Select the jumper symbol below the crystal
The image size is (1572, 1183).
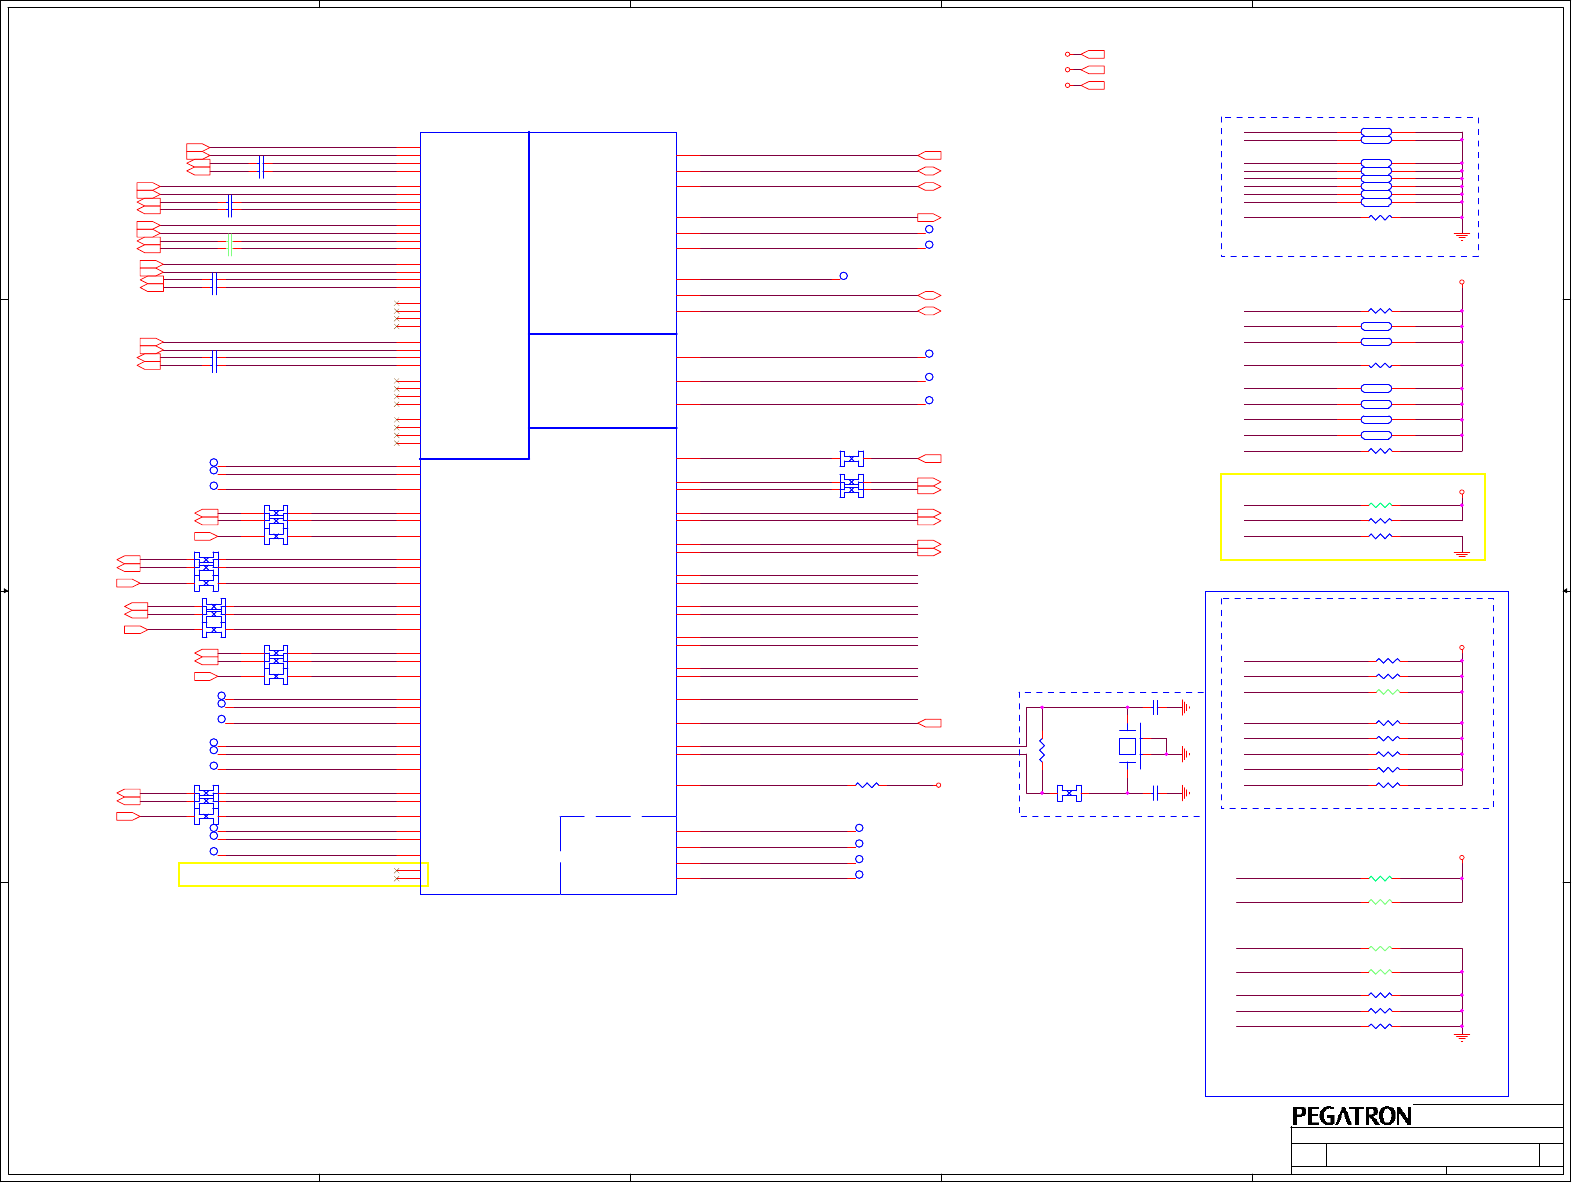(x=1069, y=793)
